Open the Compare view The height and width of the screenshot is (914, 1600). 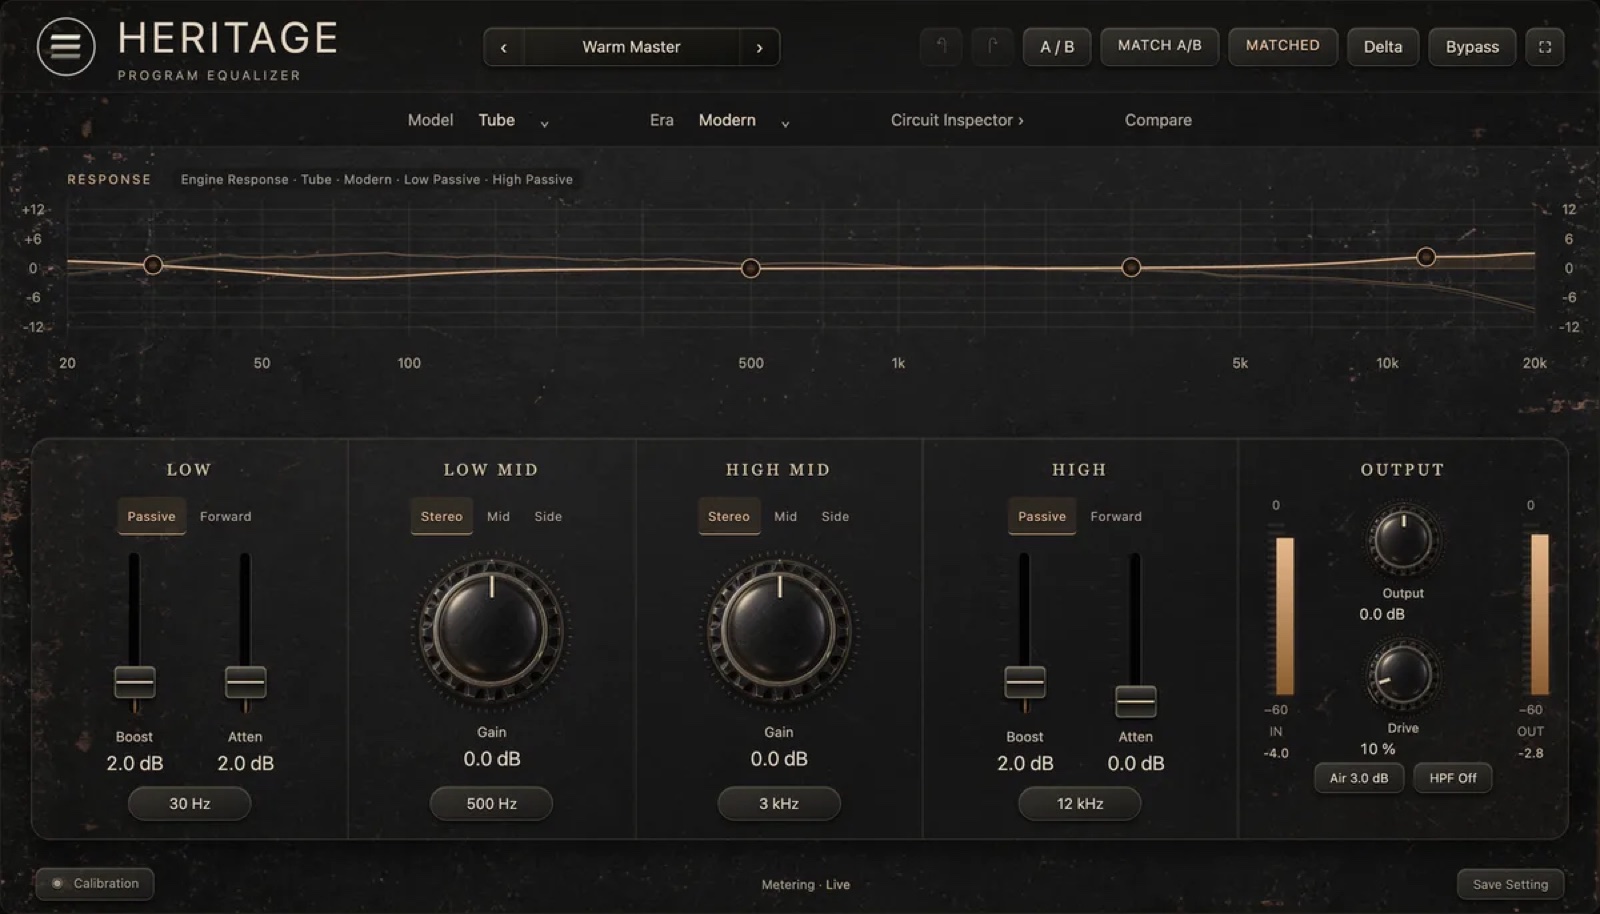click(1158, 120)
